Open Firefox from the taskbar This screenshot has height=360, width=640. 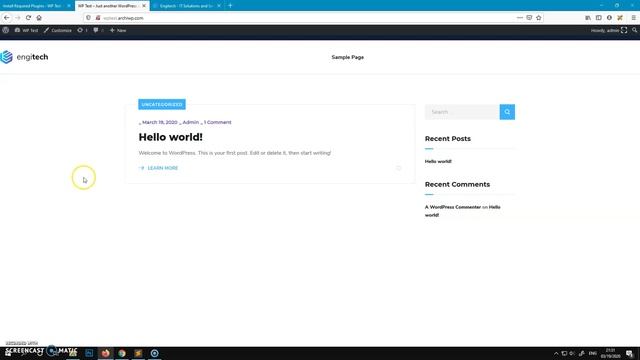tap(105, 353)
